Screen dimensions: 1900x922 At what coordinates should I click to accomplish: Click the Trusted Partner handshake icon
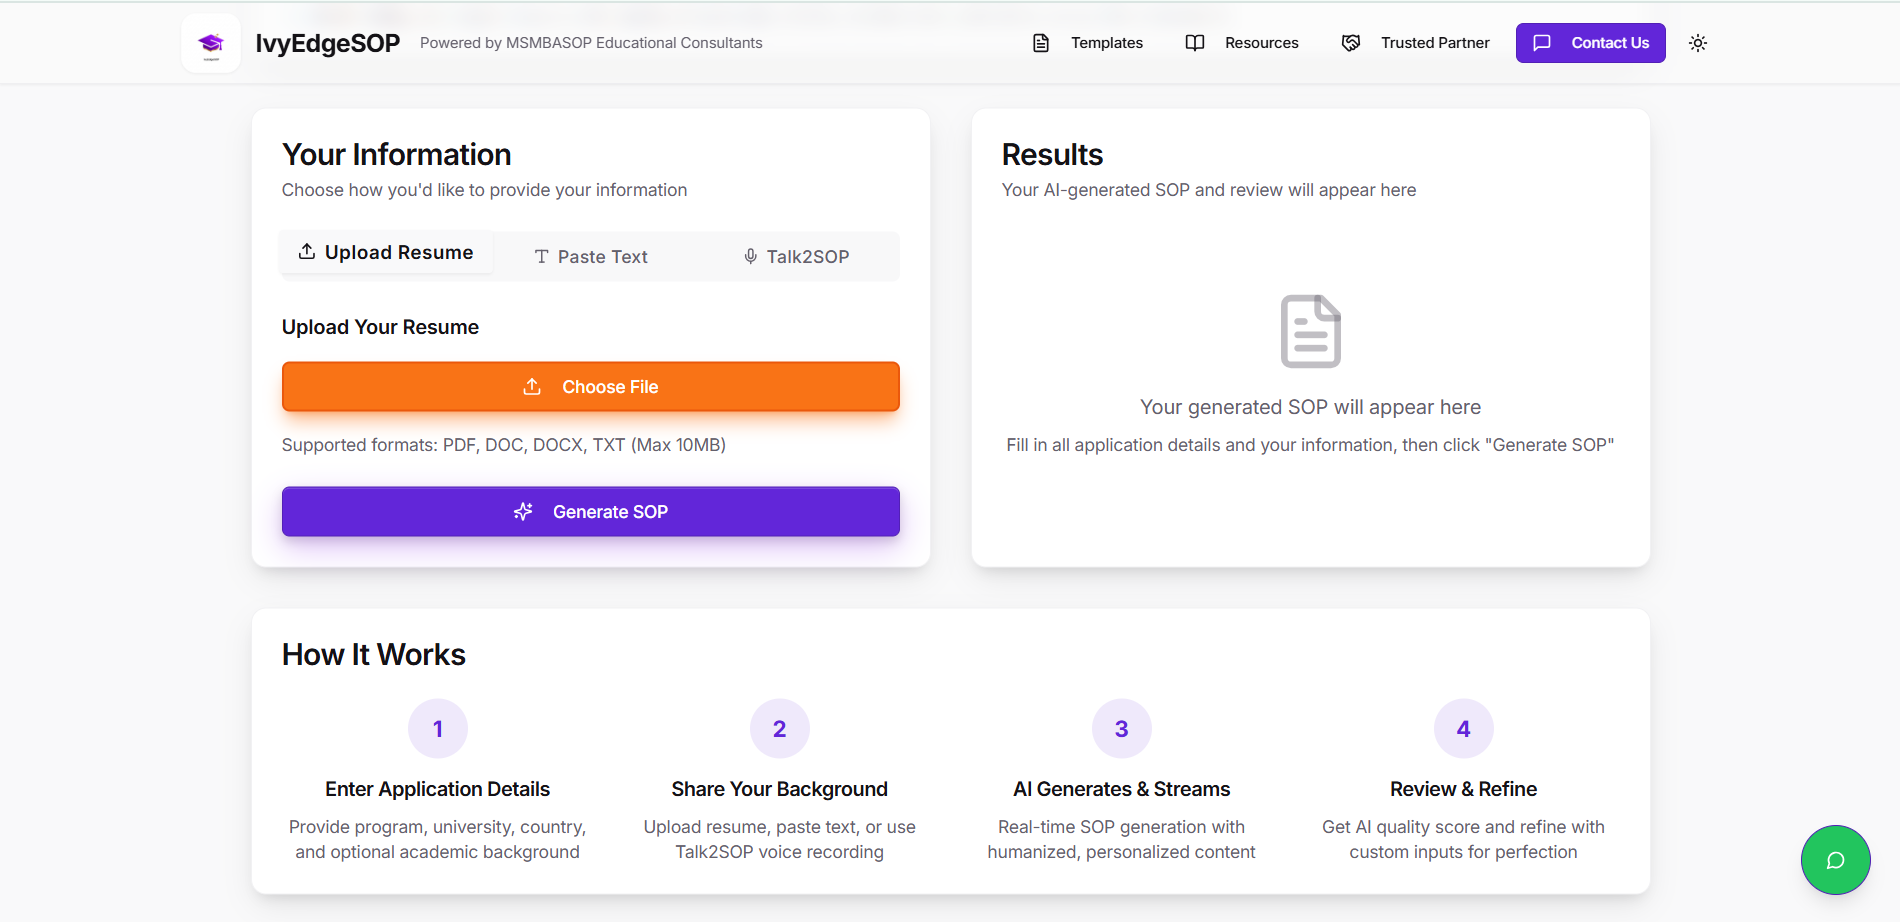point(1351,43)
